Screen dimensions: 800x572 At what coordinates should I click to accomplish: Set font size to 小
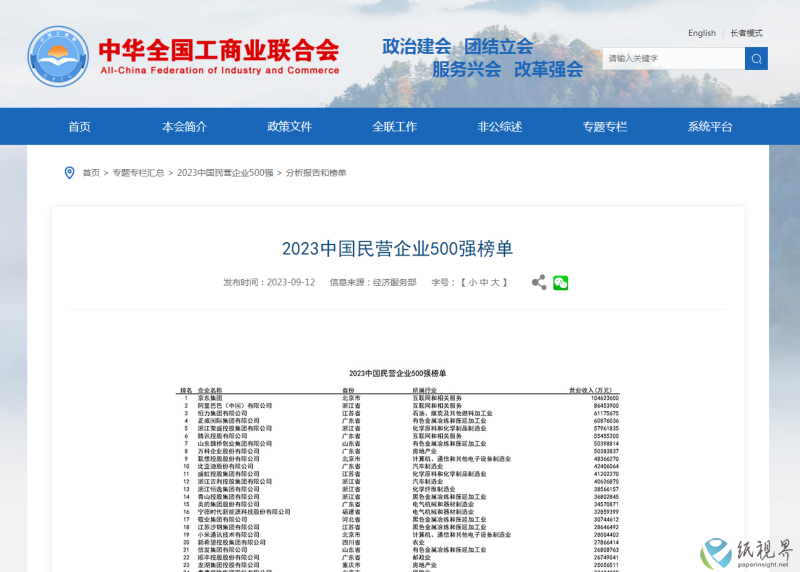click(472, 282)
